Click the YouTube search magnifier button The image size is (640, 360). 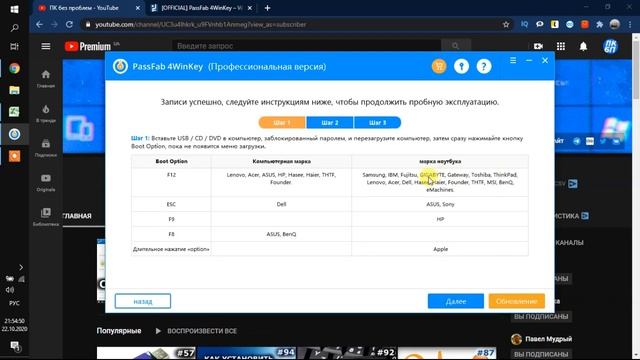tap(456, 46)
